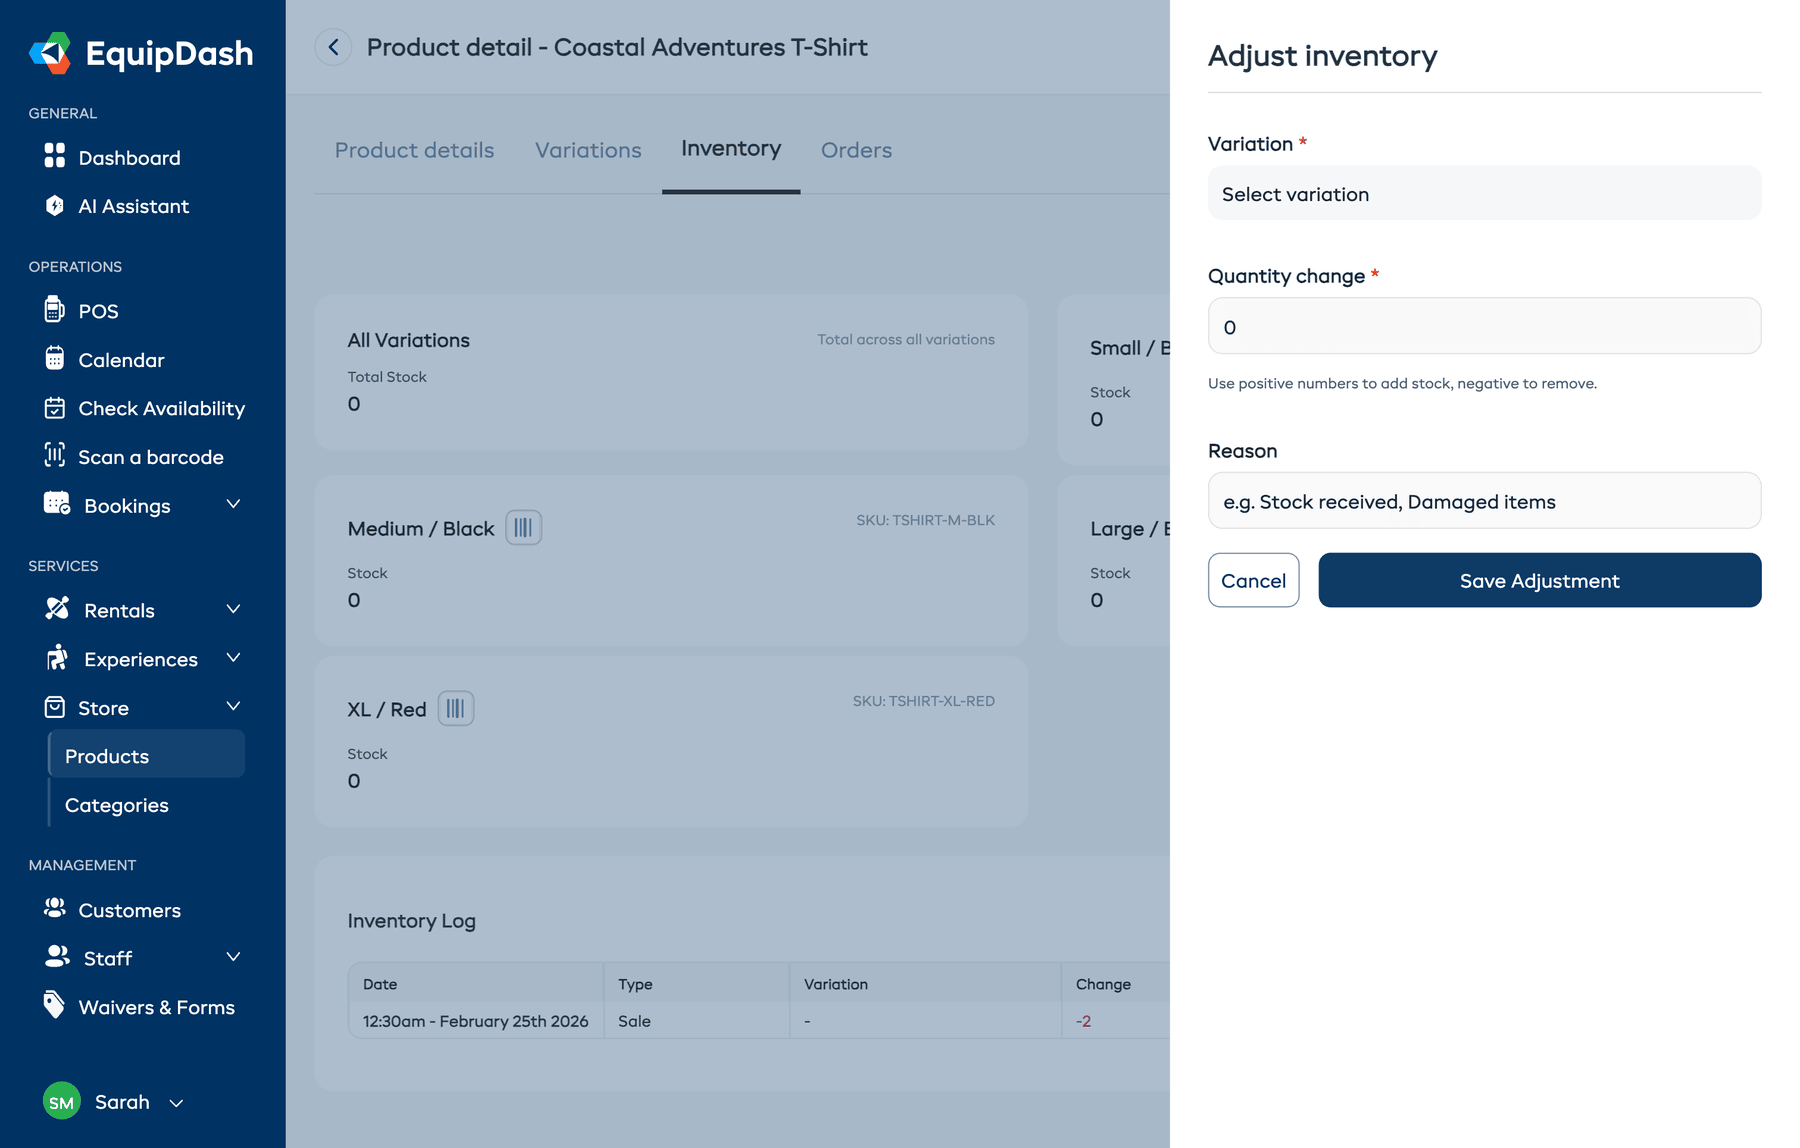This screenshot has width=1800, height=1148.
Task: Switch to the Orders tab
Action: 856,150
